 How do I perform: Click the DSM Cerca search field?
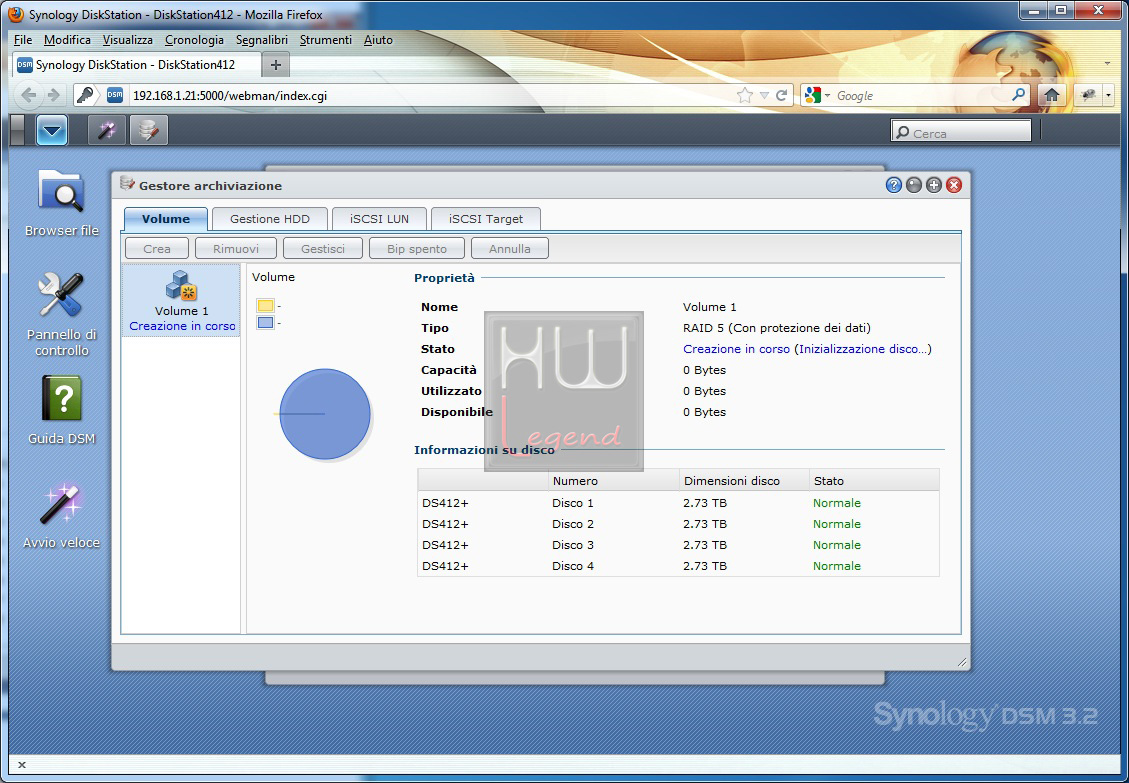[961, 132]
